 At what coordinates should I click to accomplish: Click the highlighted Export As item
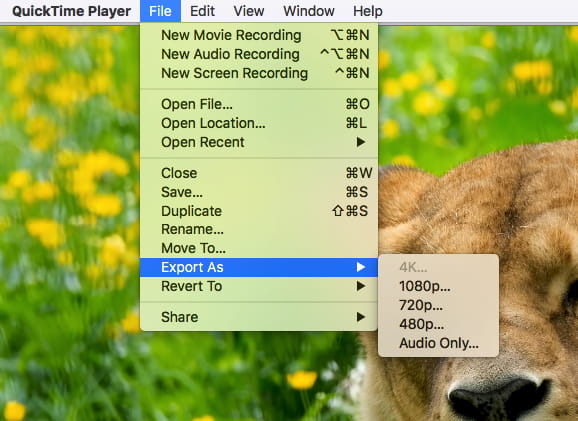(259, 267)
